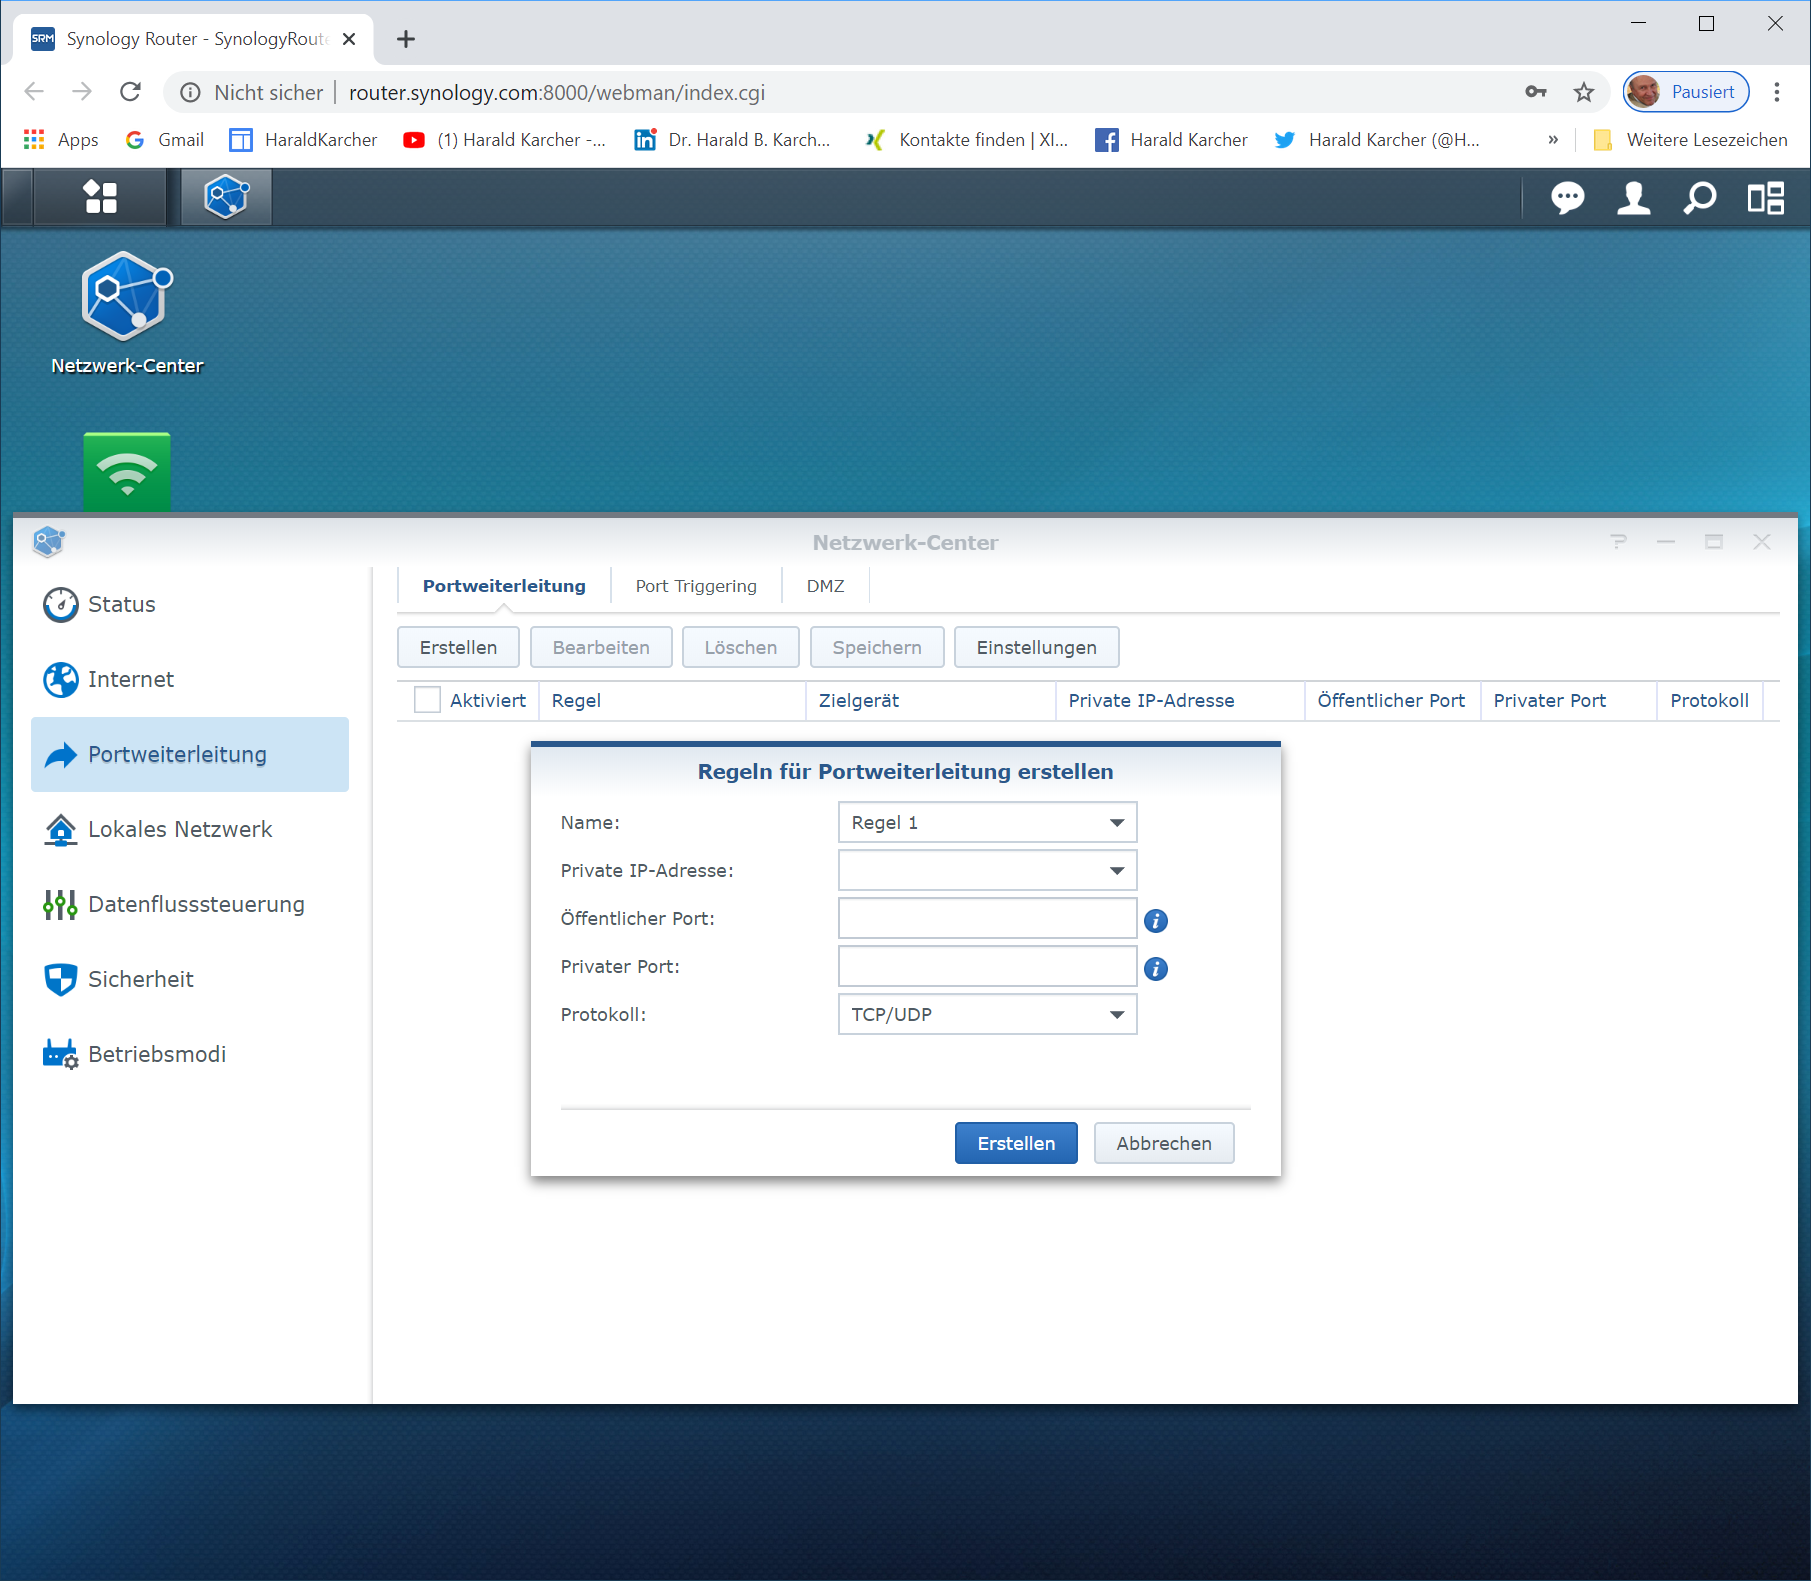Click the SRM search magnifier icon
Screen dimensions: 1811x1581
click(x=1699, y=198)
